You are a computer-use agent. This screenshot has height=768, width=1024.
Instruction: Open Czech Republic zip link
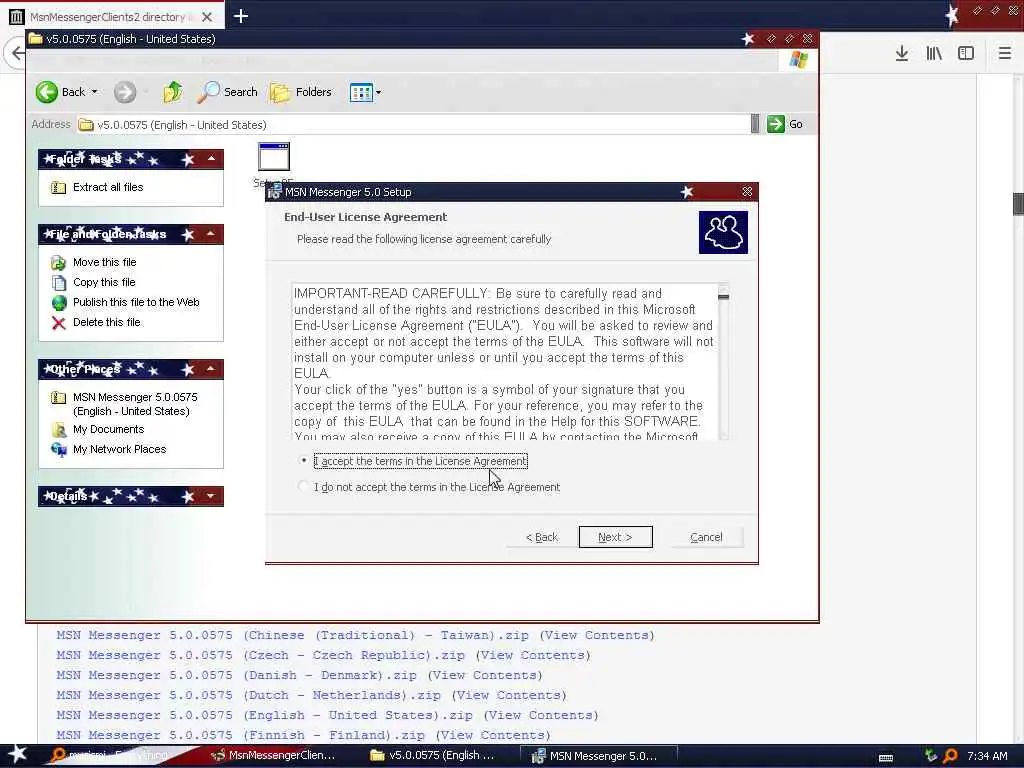click(261, 655)
